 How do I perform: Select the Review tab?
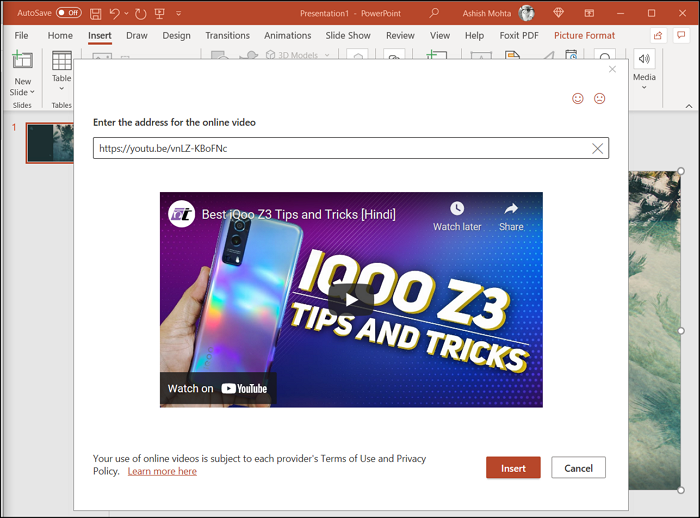click(x=400, y=35)
